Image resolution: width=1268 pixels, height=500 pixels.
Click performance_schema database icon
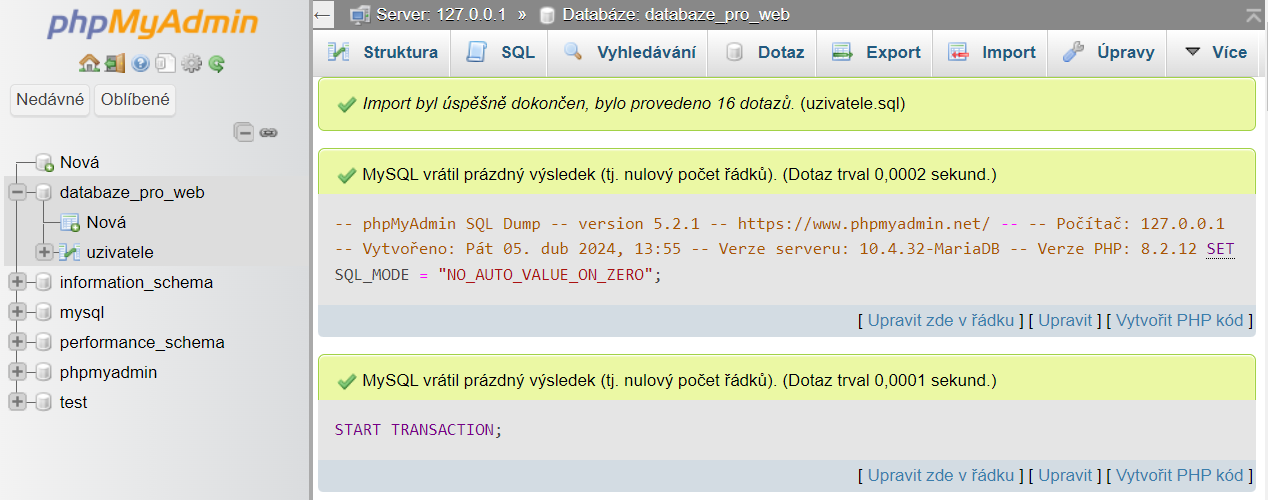pyautogui.click(x=43, y=342)
